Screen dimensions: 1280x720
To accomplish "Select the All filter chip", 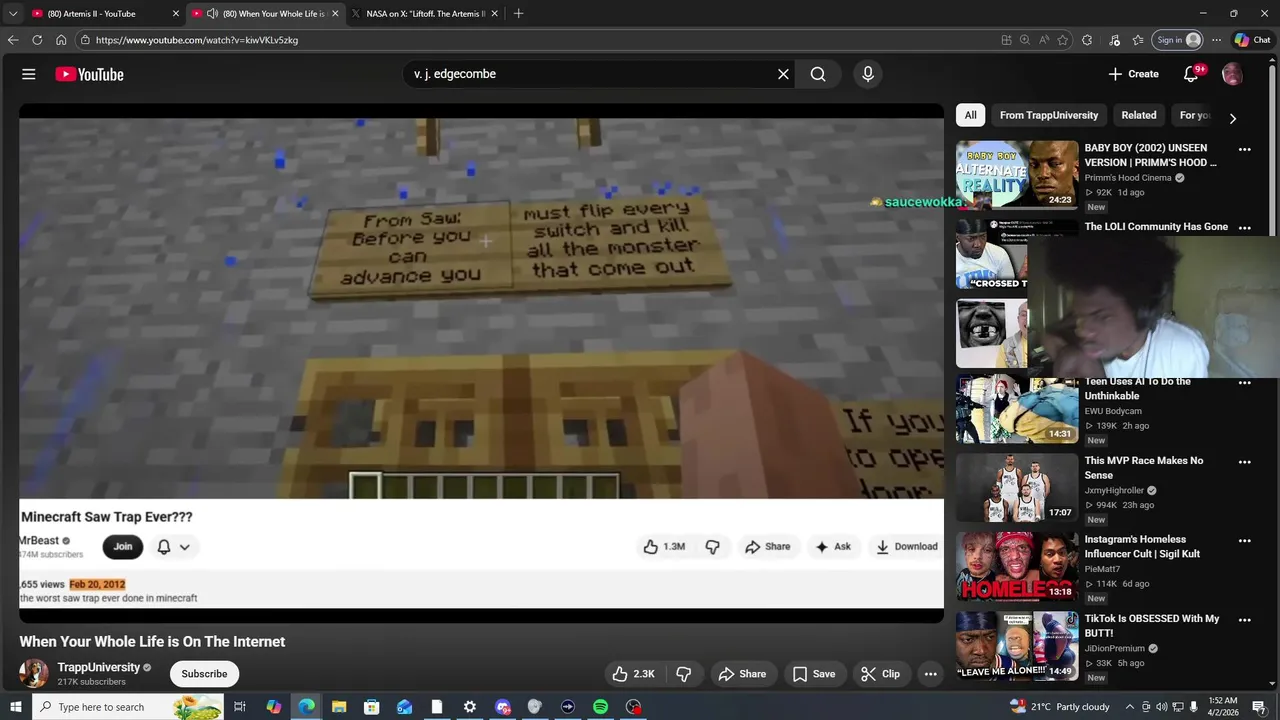I will (970, 115).
